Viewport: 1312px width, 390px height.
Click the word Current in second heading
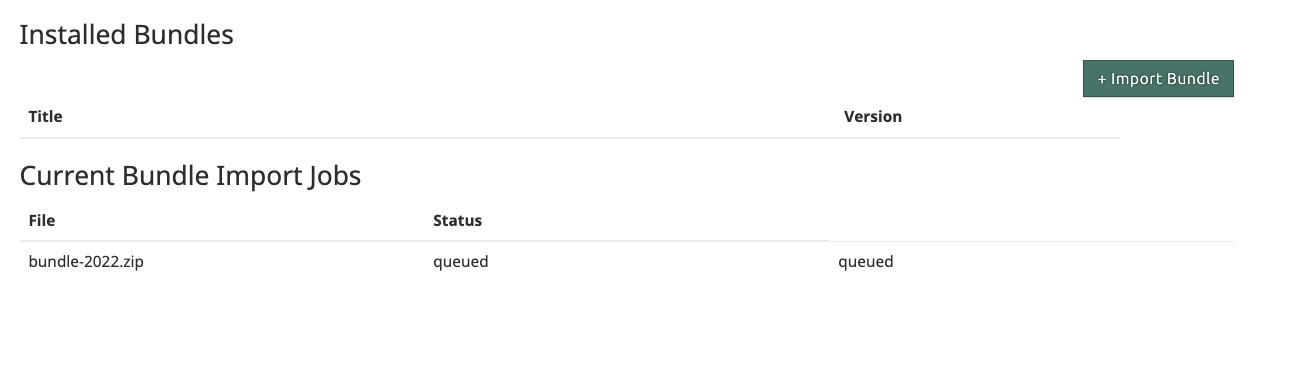[67, 176]
